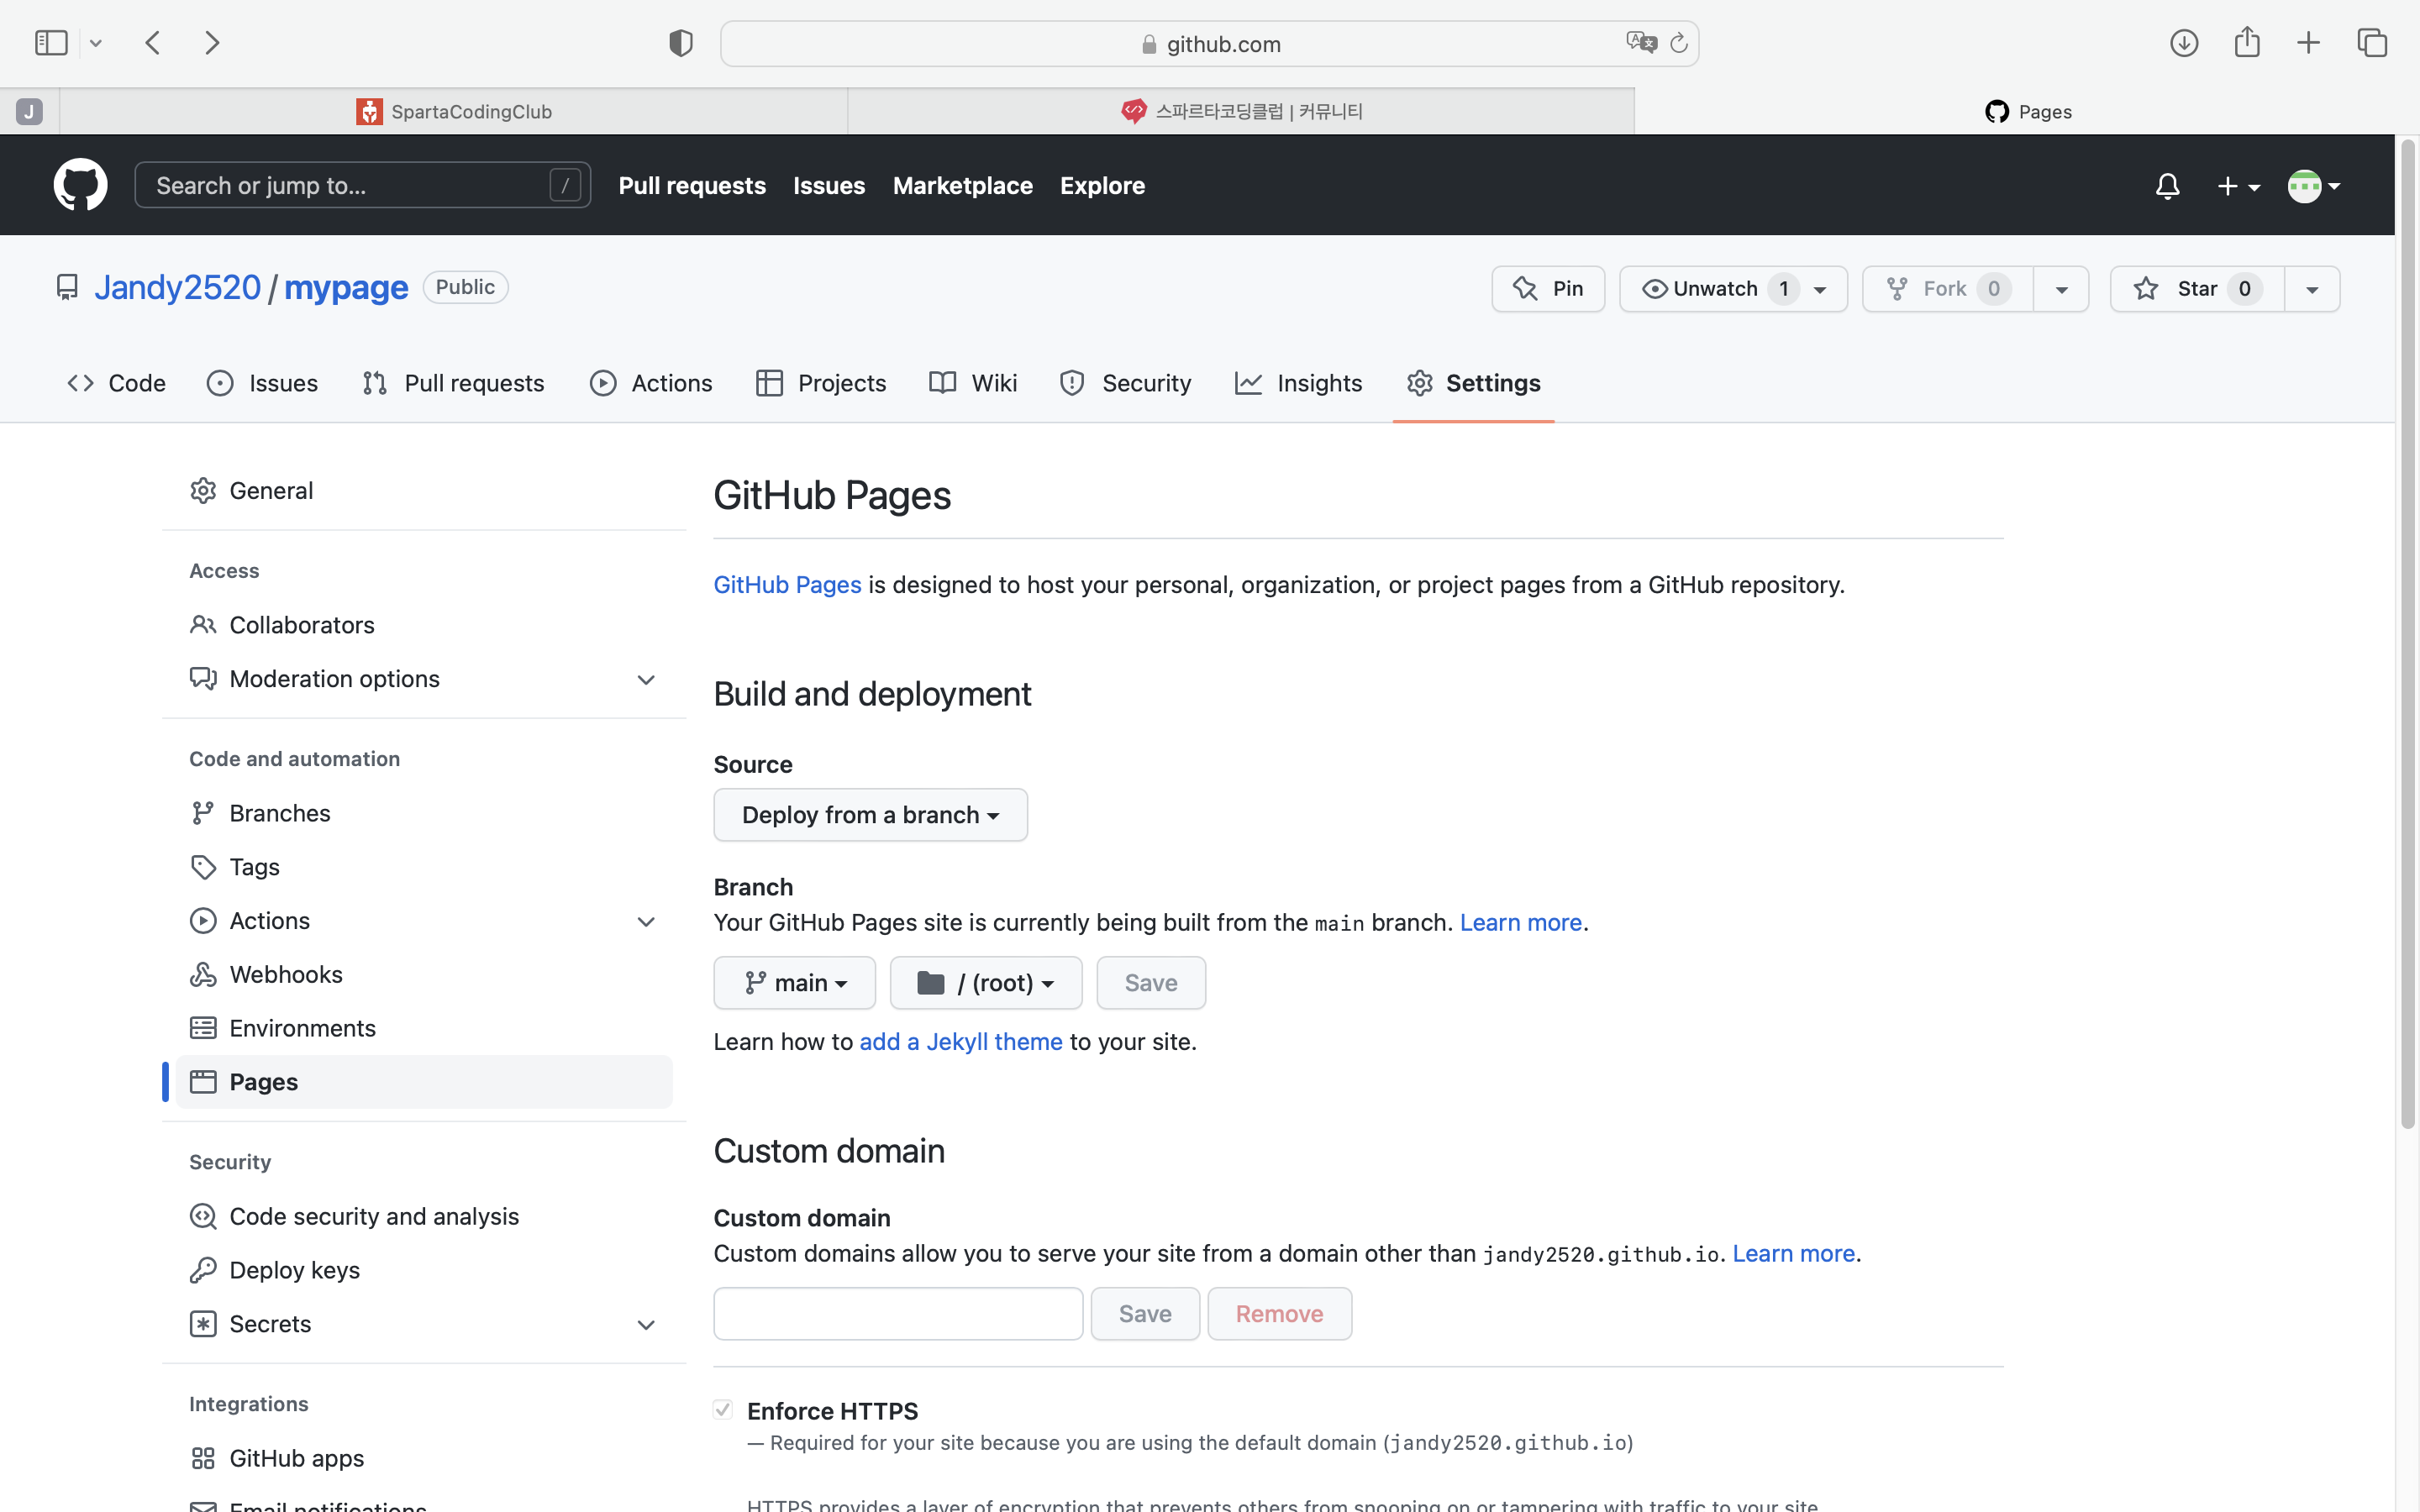Open the Insights tab
The image size is (2420, 1512).
(1299, 383)
